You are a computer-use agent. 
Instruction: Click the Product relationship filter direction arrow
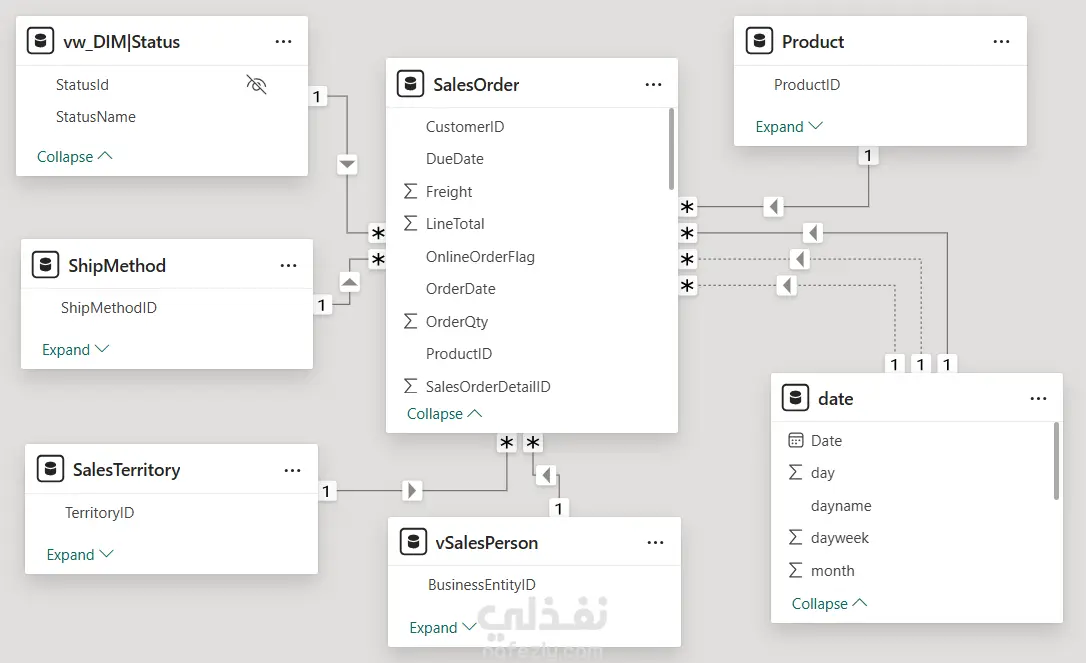[x=773, y=207]
